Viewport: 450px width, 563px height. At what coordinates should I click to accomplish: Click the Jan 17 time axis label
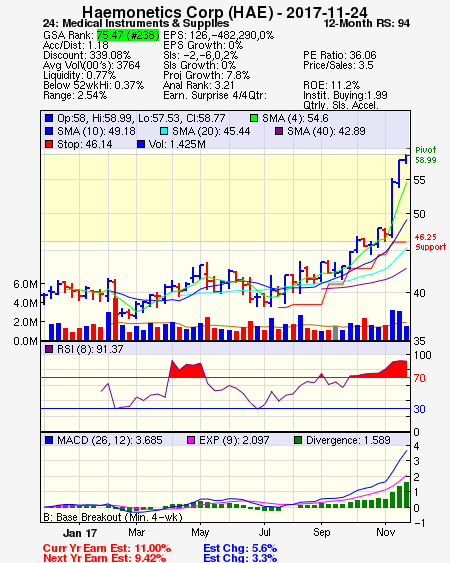[x=80, y=533]
